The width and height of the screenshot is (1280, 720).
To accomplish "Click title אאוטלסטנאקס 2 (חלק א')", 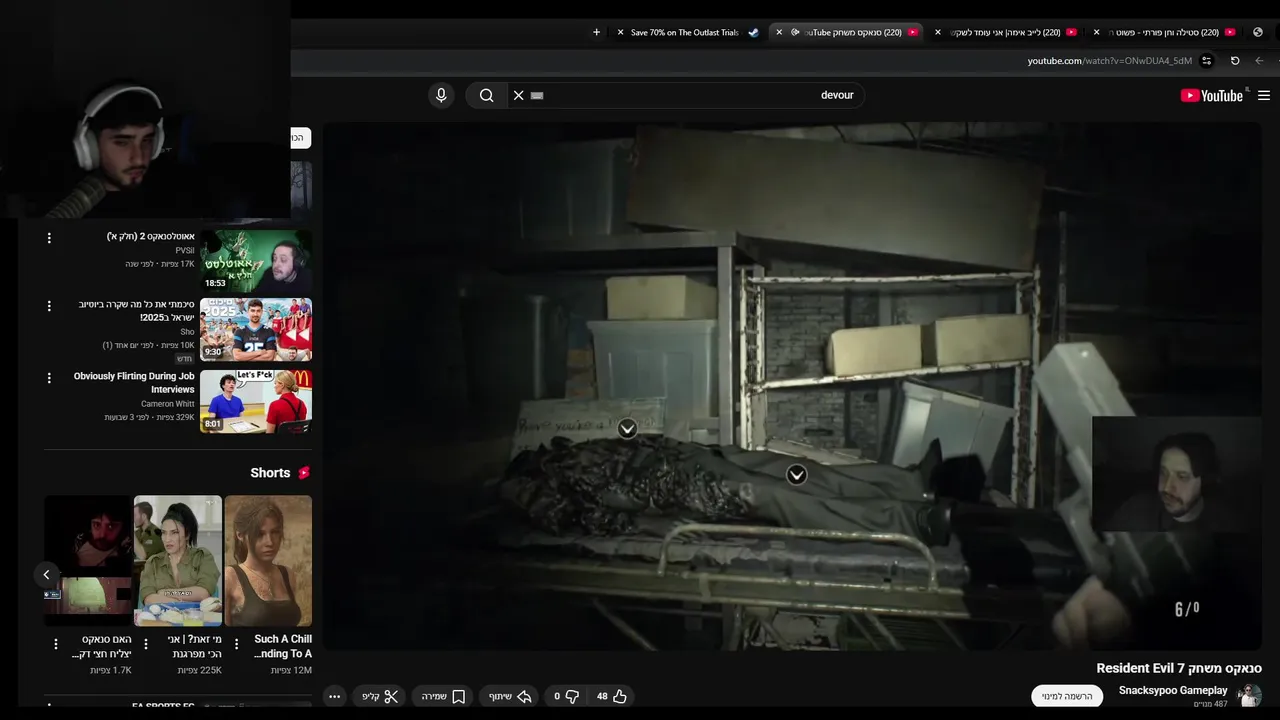I will pos(151,236).
